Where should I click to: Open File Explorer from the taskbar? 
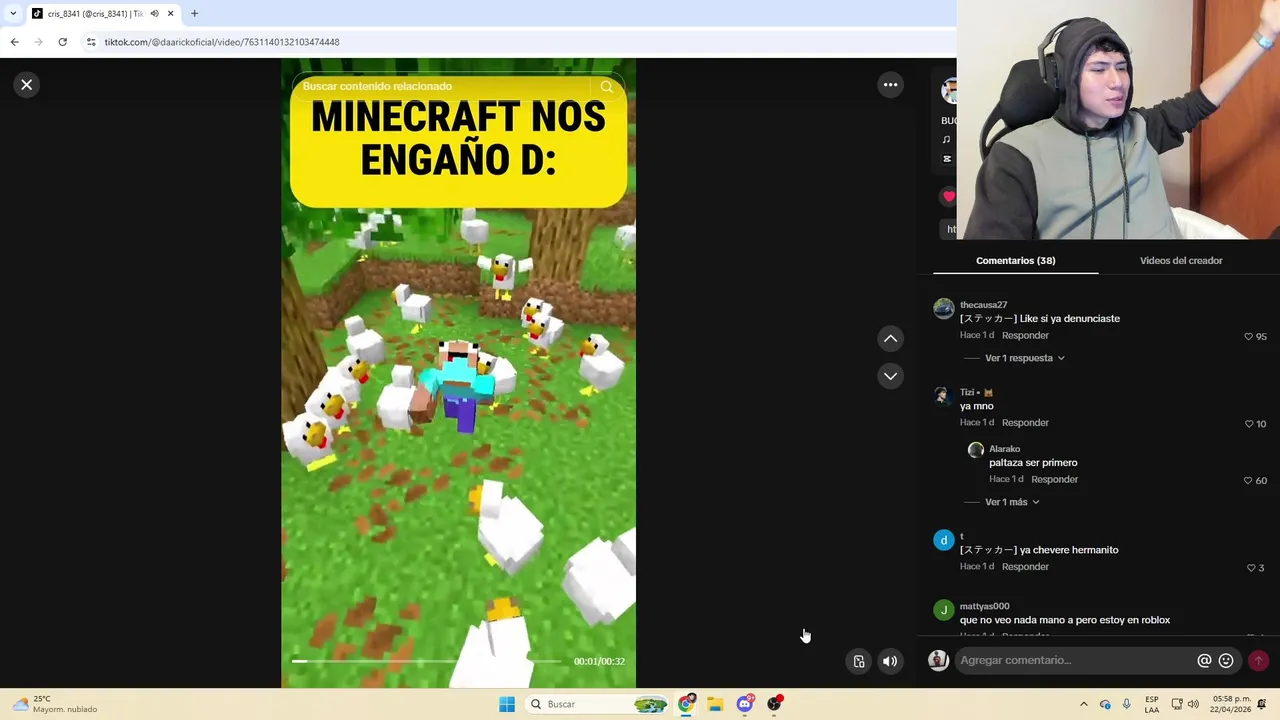(x=715, y=705)
